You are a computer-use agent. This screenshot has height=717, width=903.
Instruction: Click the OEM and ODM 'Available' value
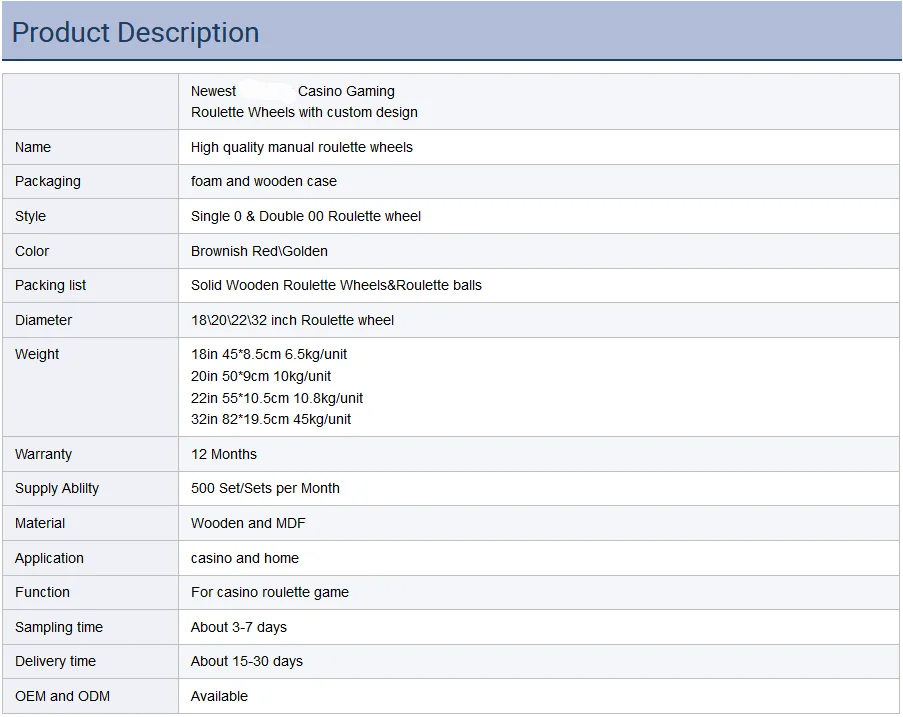(219, 696)
